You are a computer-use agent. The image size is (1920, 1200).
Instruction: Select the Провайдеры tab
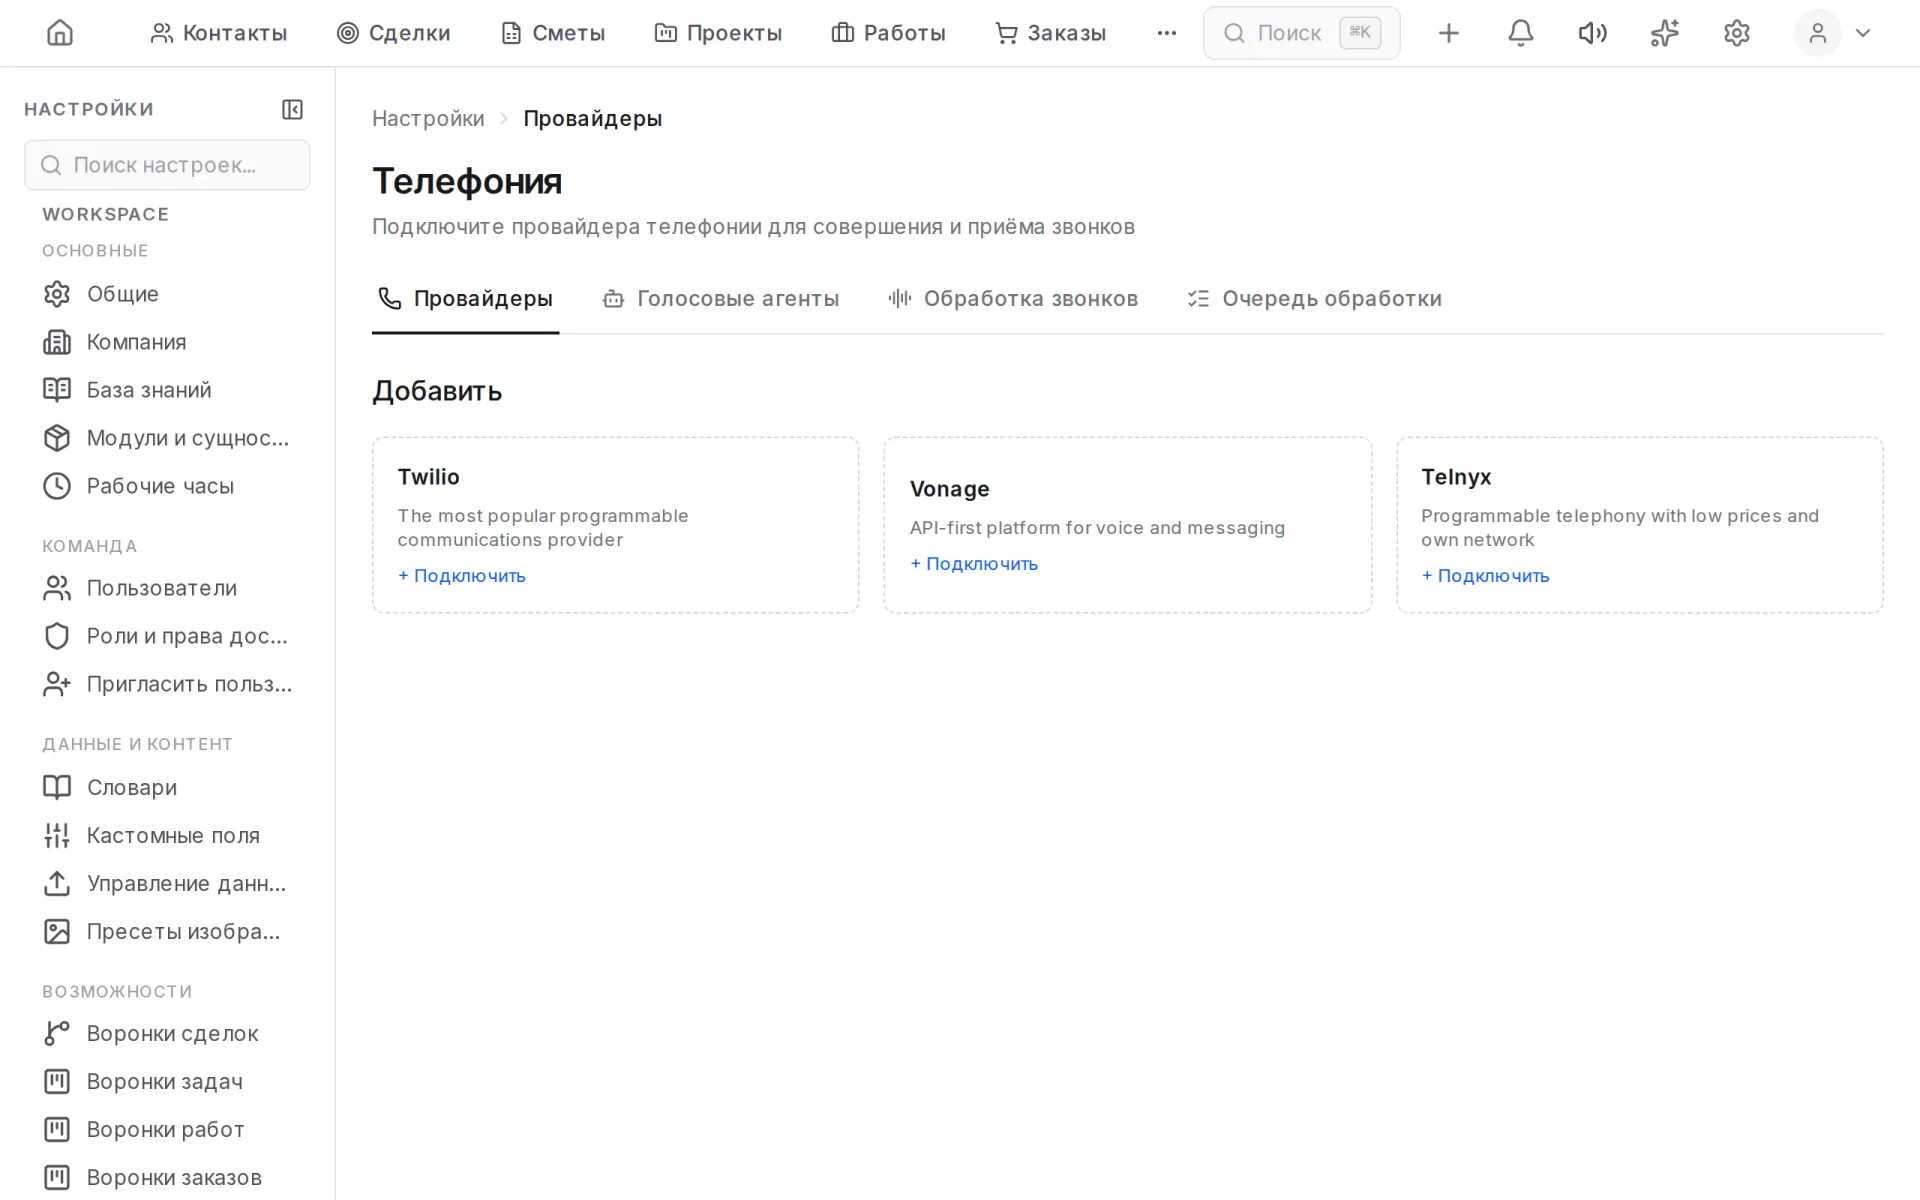tap(465, 299)
